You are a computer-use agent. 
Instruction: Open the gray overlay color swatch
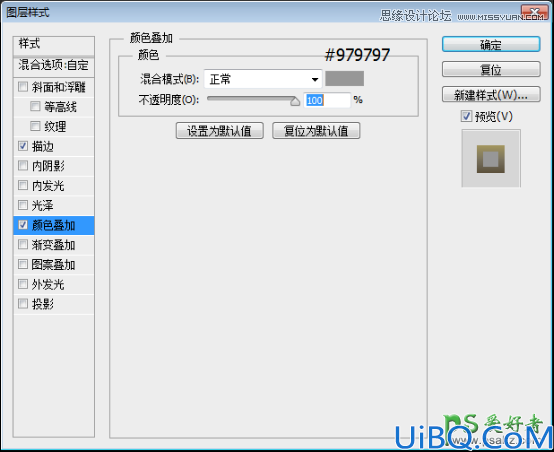[344, 78]
